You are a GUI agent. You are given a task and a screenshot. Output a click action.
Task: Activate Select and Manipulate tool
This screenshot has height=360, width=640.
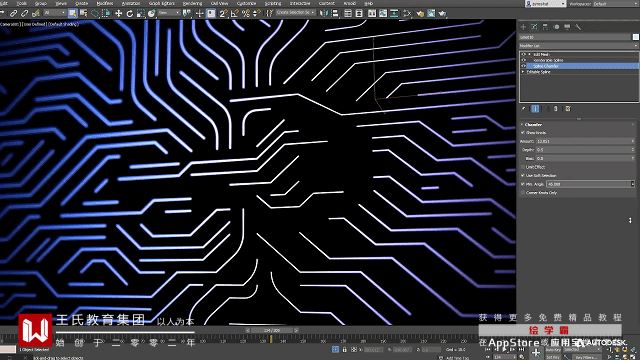(x=199, y=13)
